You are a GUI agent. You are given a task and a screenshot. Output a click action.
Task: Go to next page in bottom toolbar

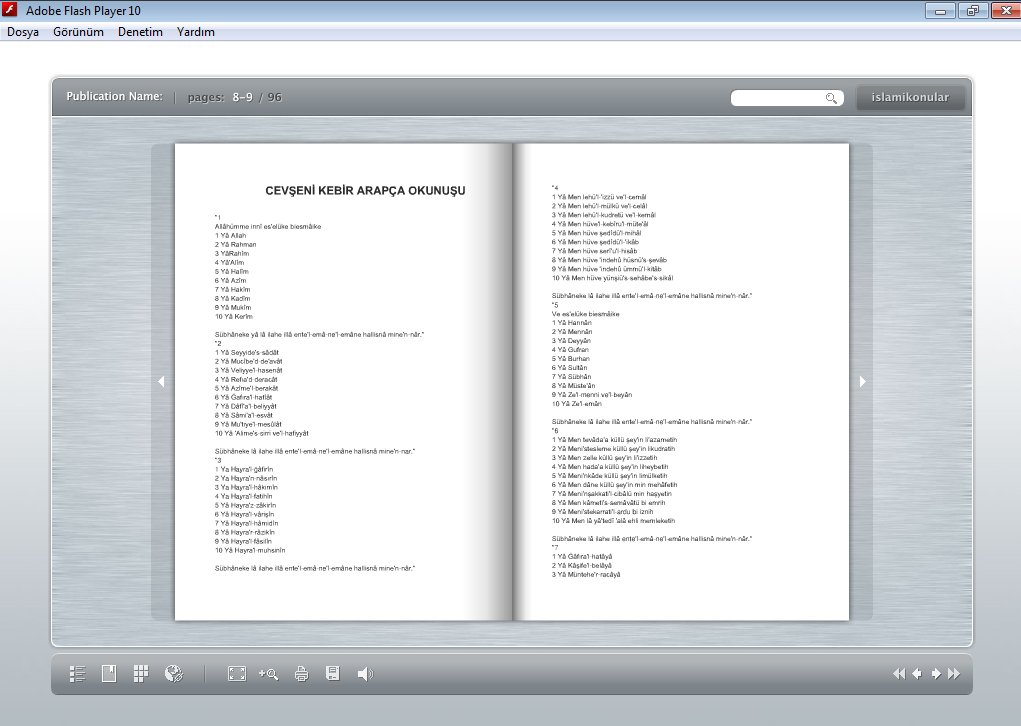[x=936, y=674]
